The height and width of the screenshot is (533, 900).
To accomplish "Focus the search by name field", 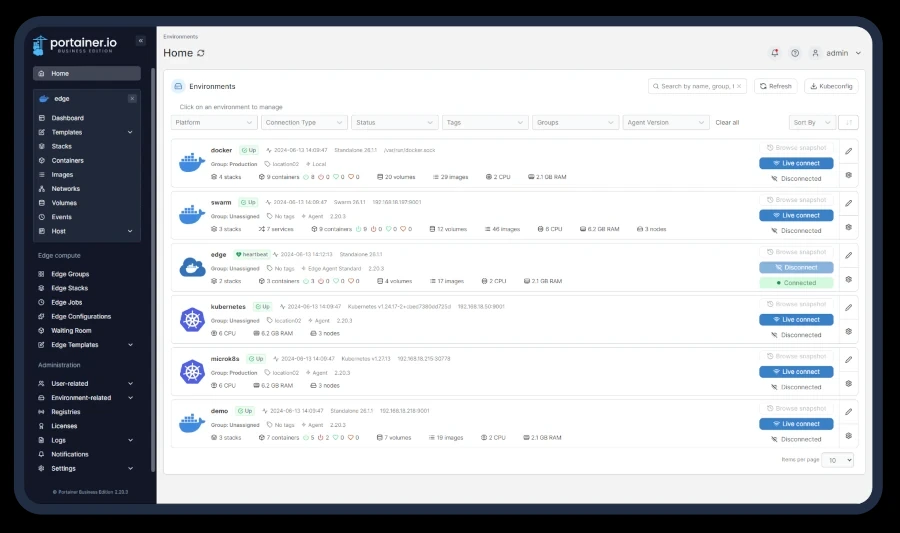I will click(x=697, y=86).
